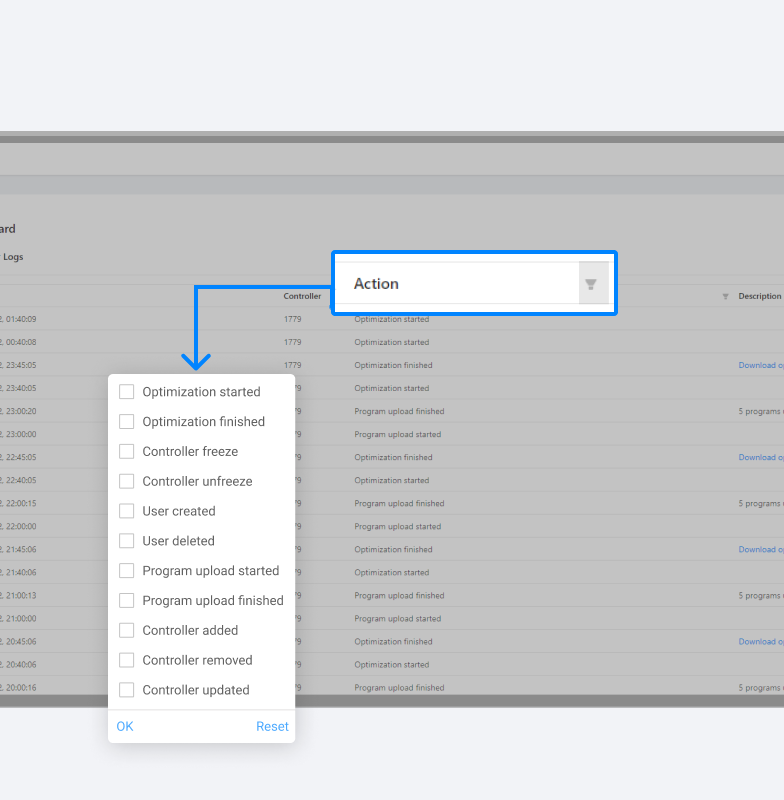Click 5 programs text in the 20:00:16 row
The height and width of the screenshot is (800, 784).
click(x=761, y=688)
